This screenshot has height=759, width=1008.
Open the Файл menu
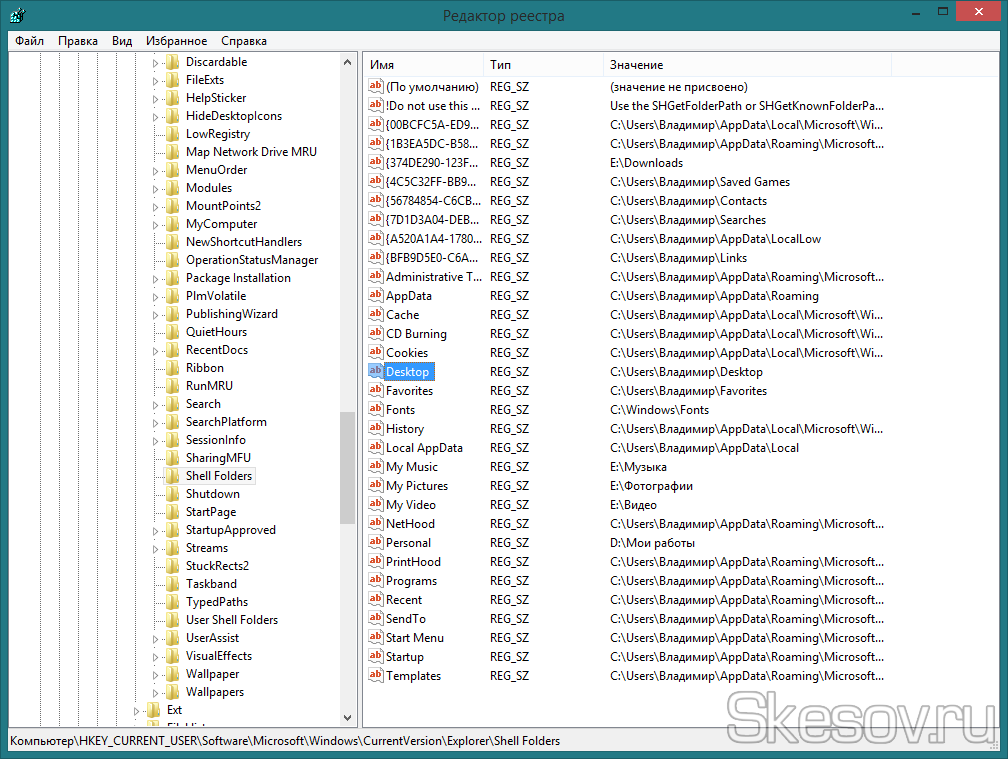(x=29, y=41)
